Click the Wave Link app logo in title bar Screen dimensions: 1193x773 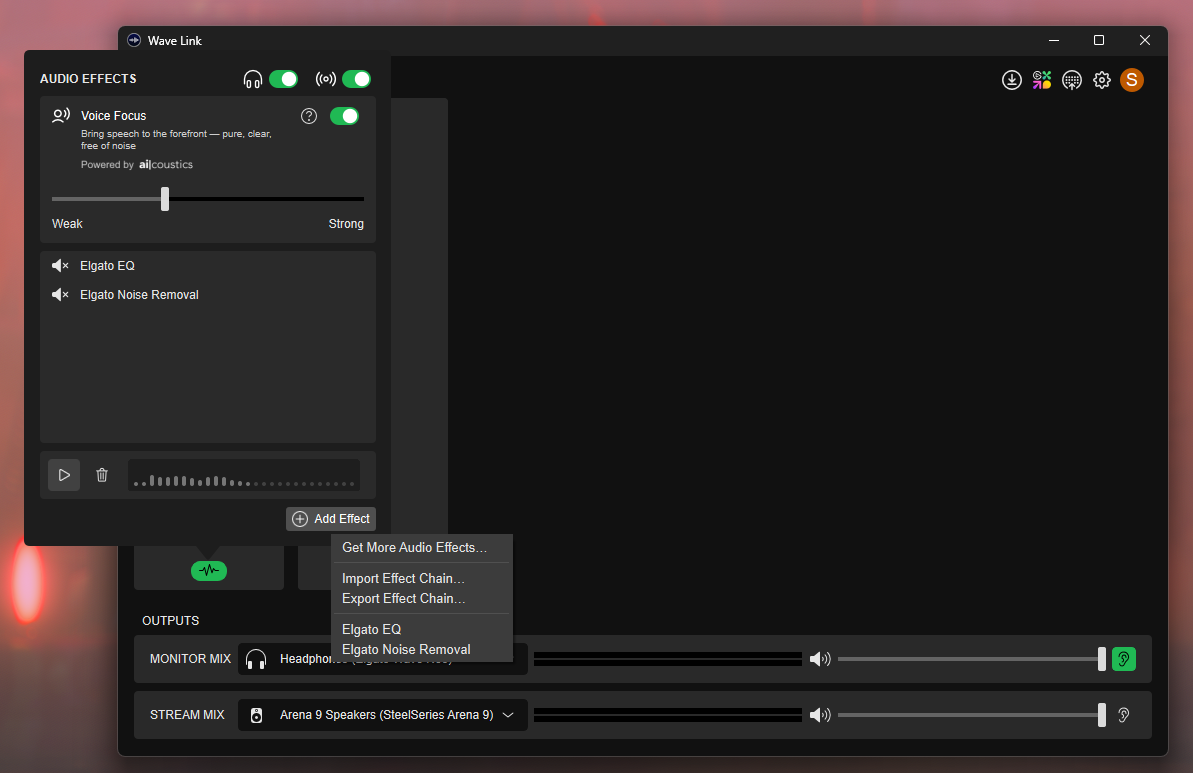(x=134, y=40)
